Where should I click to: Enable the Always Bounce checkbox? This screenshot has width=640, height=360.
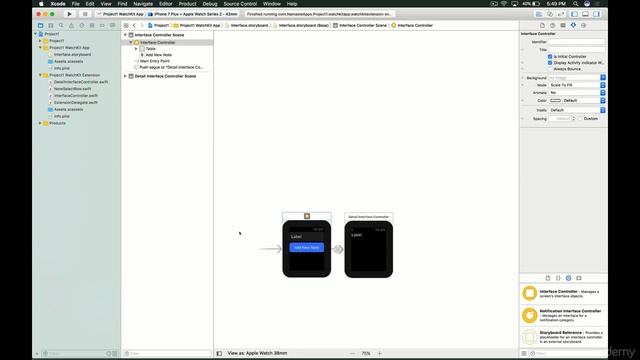tap(550, 69)
